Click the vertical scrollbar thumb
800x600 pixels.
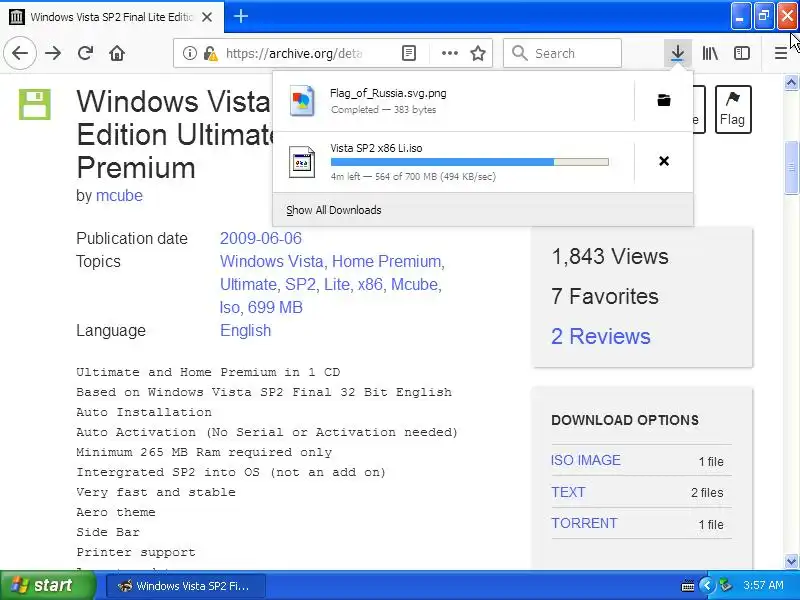click(791, 167)
